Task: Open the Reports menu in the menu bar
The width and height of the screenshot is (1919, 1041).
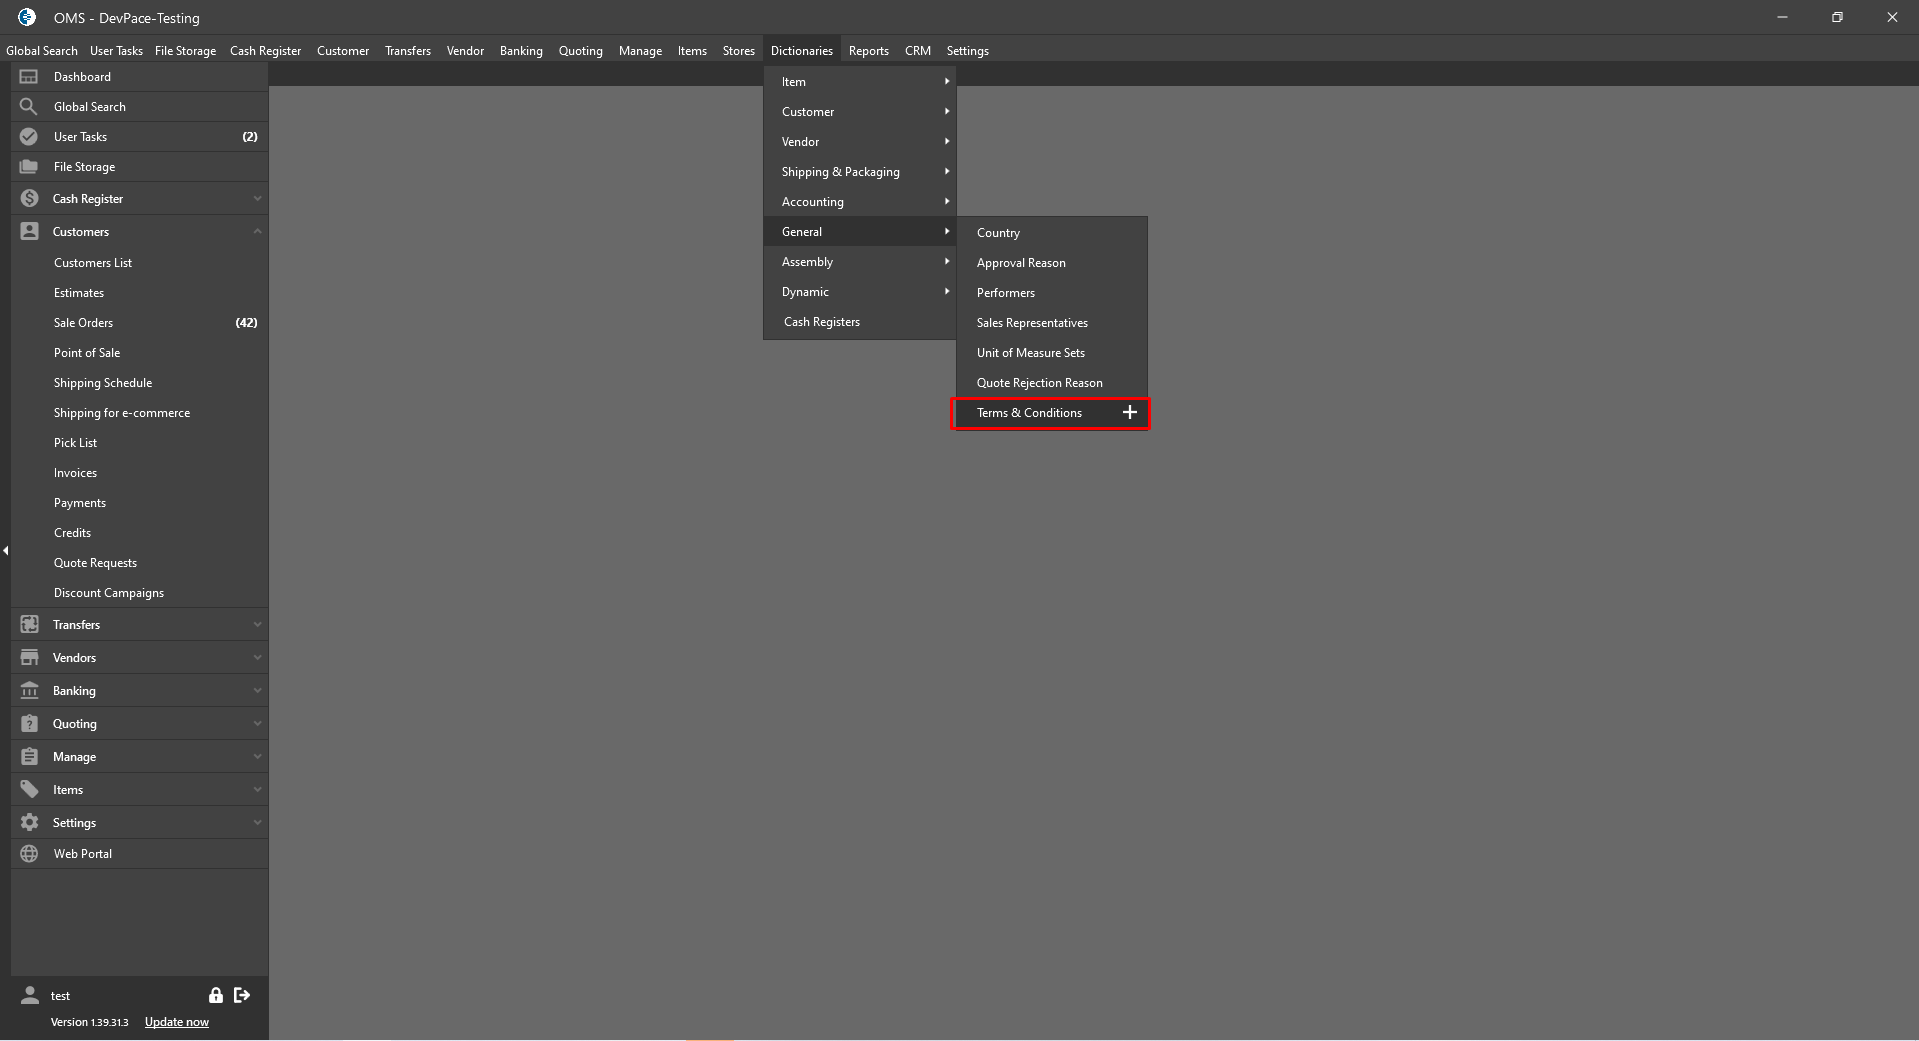Action: coord(868,51)
